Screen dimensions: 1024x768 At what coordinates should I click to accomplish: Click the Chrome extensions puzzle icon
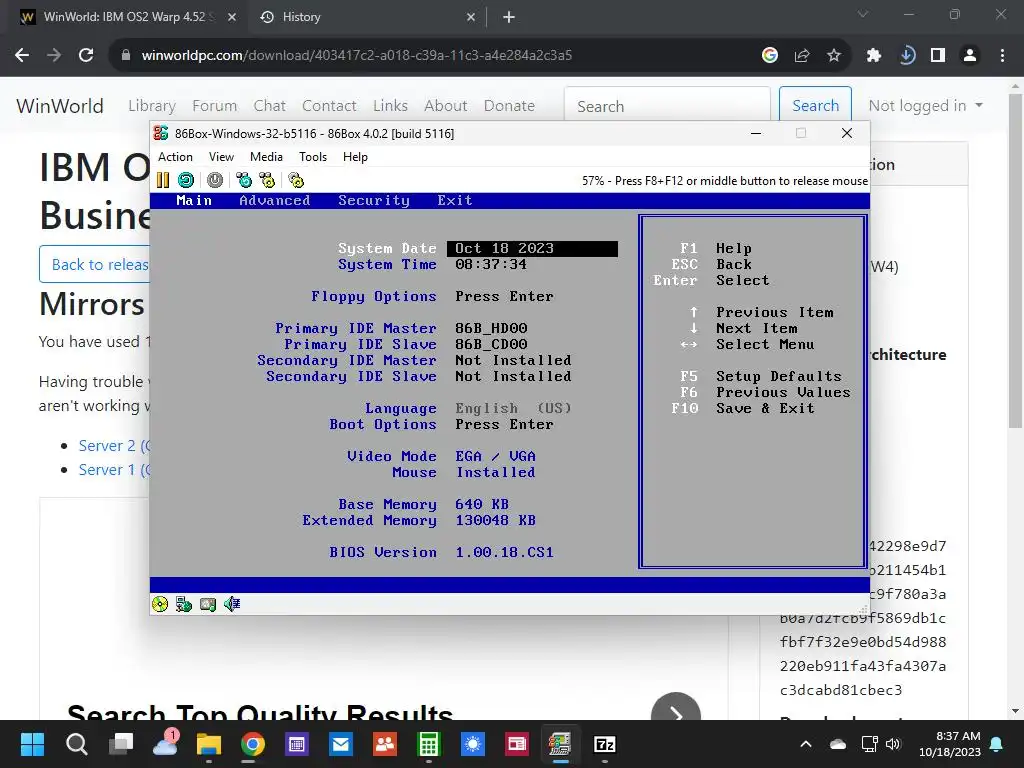click(873, 56)
